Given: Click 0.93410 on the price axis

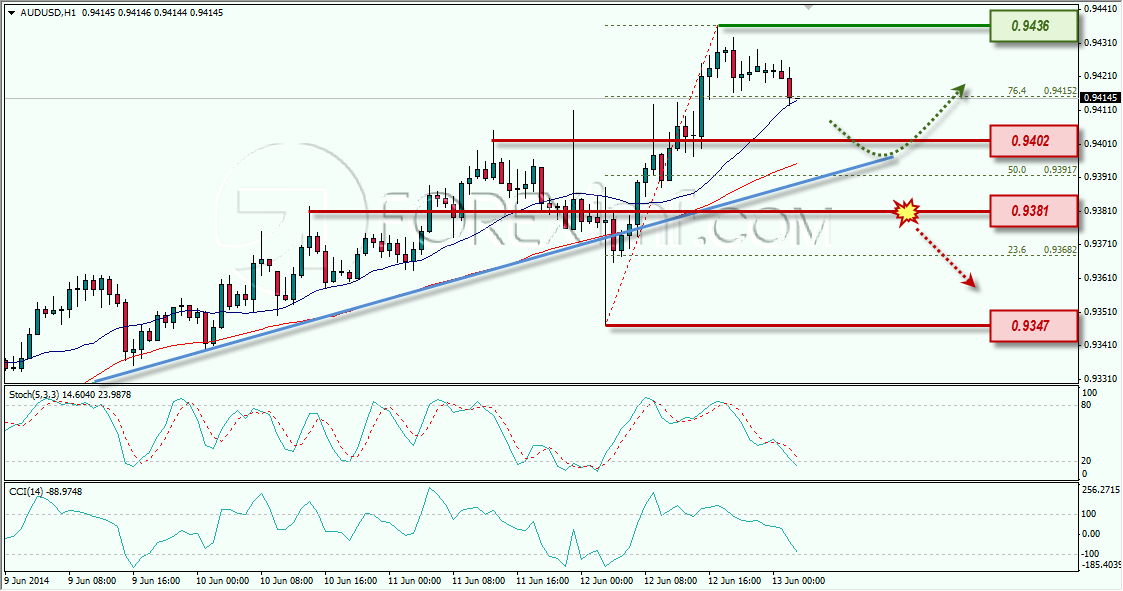Looking at the screenshot, I should pos(1101,345).
